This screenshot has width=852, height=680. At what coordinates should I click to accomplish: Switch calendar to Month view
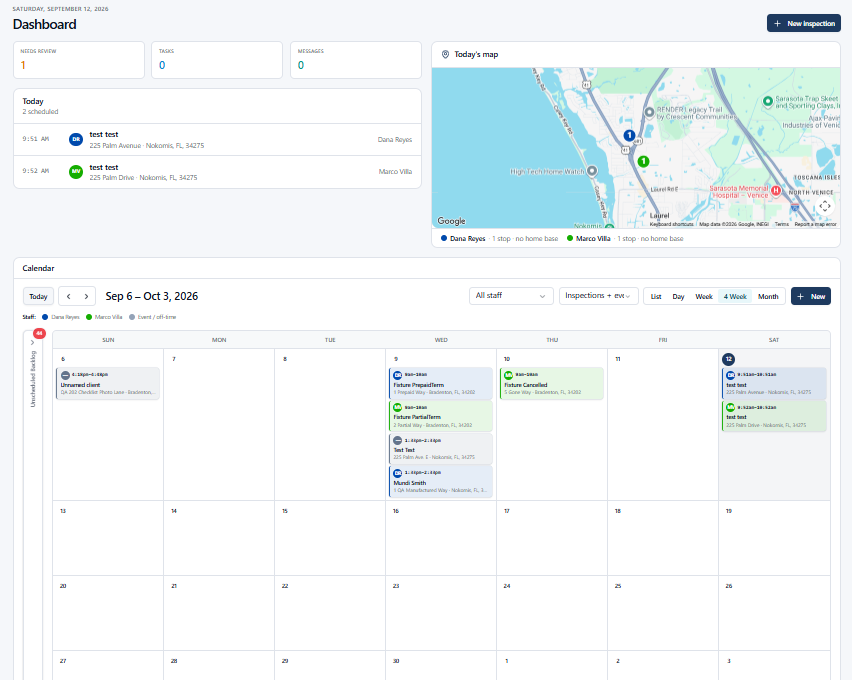tap(768, 296)
